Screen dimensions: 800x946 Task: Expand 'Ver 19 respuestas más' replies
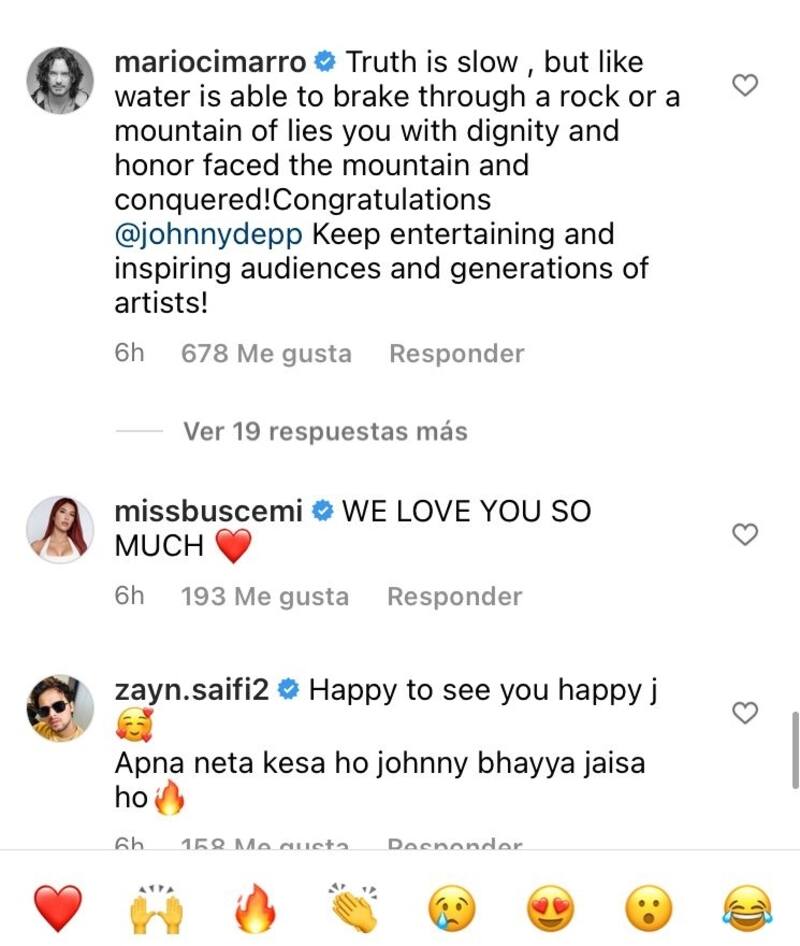pyautogui.click(x=325, y=431)
